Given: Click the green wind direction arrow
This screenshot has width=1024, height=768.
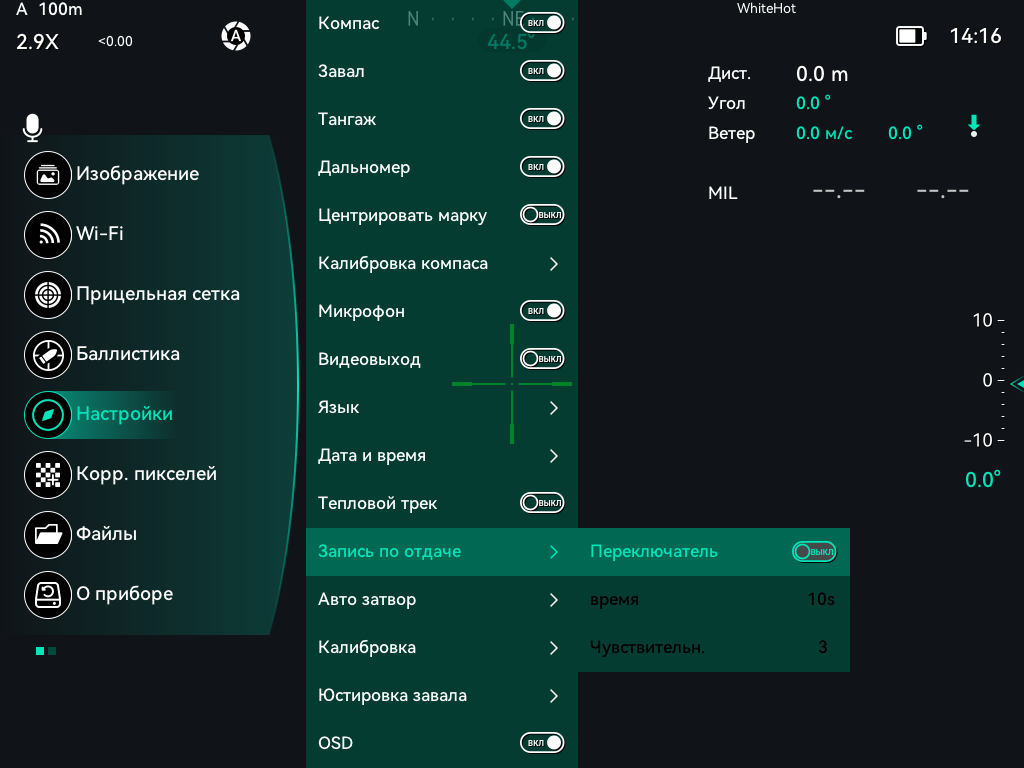Looking at the screenshot, I should 974,126.
